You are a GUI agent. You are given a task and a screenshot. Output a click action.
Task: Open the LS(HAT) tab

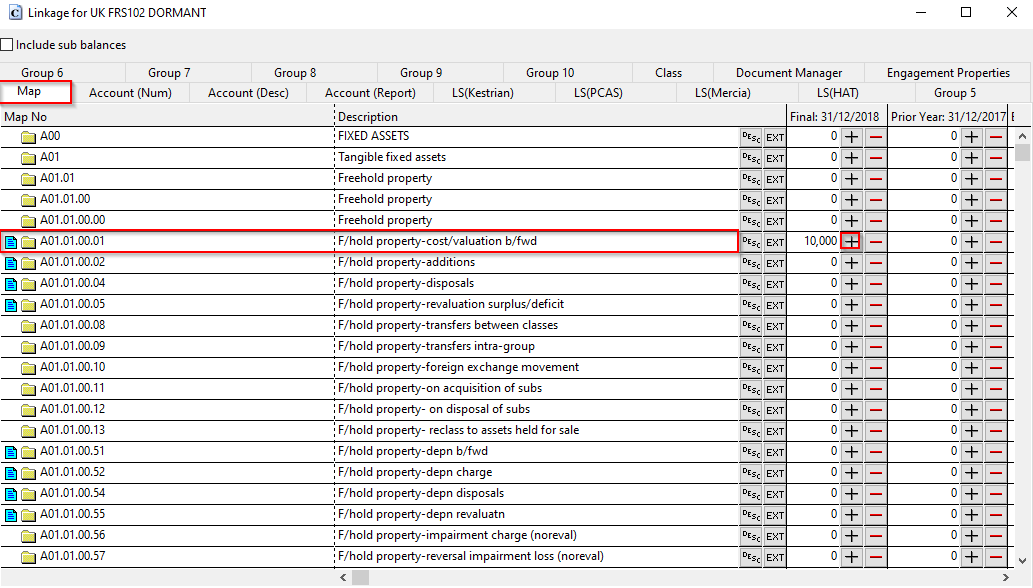836,92
